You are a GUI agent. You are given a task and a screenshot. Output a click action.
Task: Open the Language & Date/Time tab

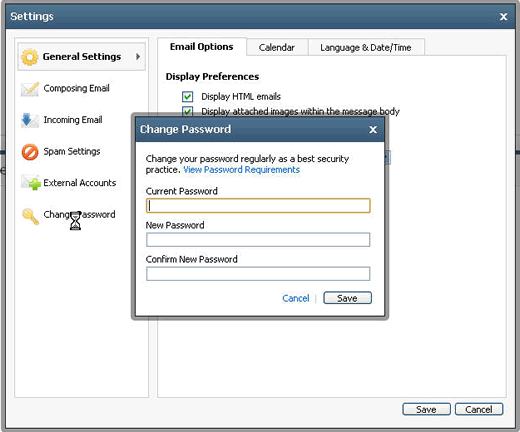366,48
